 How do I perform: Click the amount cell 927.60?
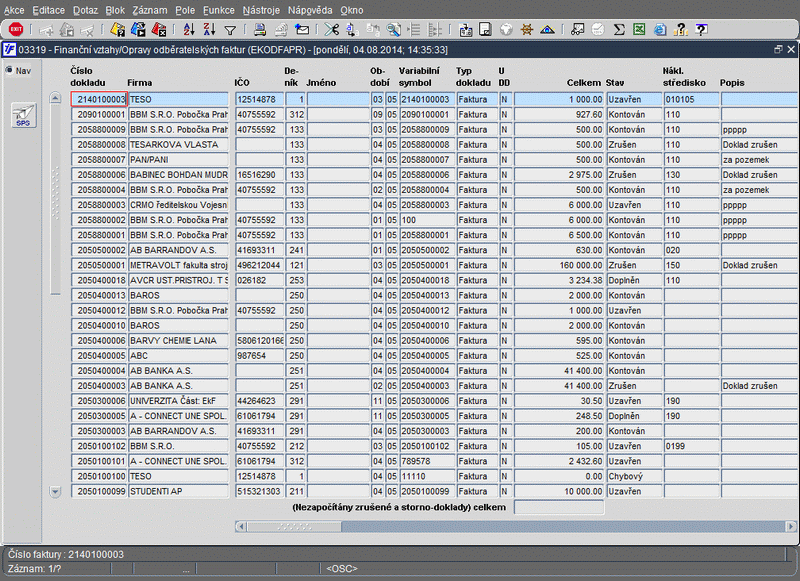click(559, 114)
